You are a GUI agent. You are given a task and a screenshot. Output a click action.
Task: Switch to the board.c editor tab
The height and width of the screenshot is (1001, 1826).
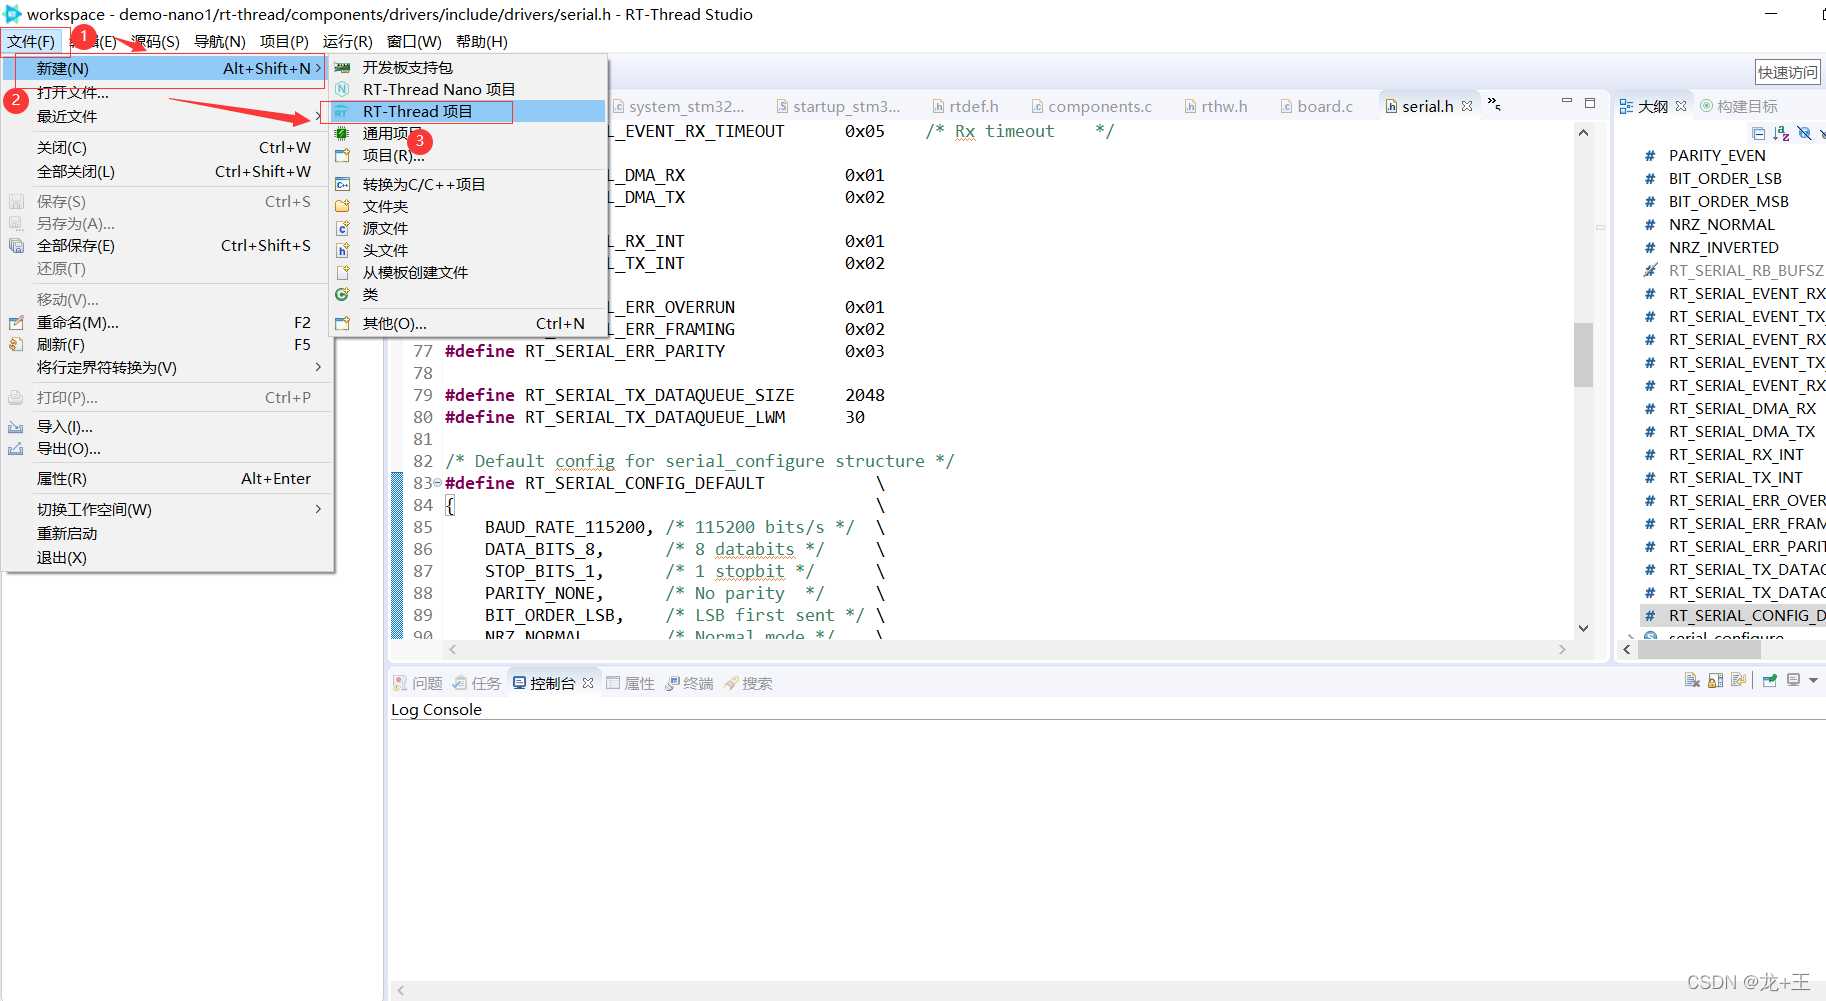1317,106
